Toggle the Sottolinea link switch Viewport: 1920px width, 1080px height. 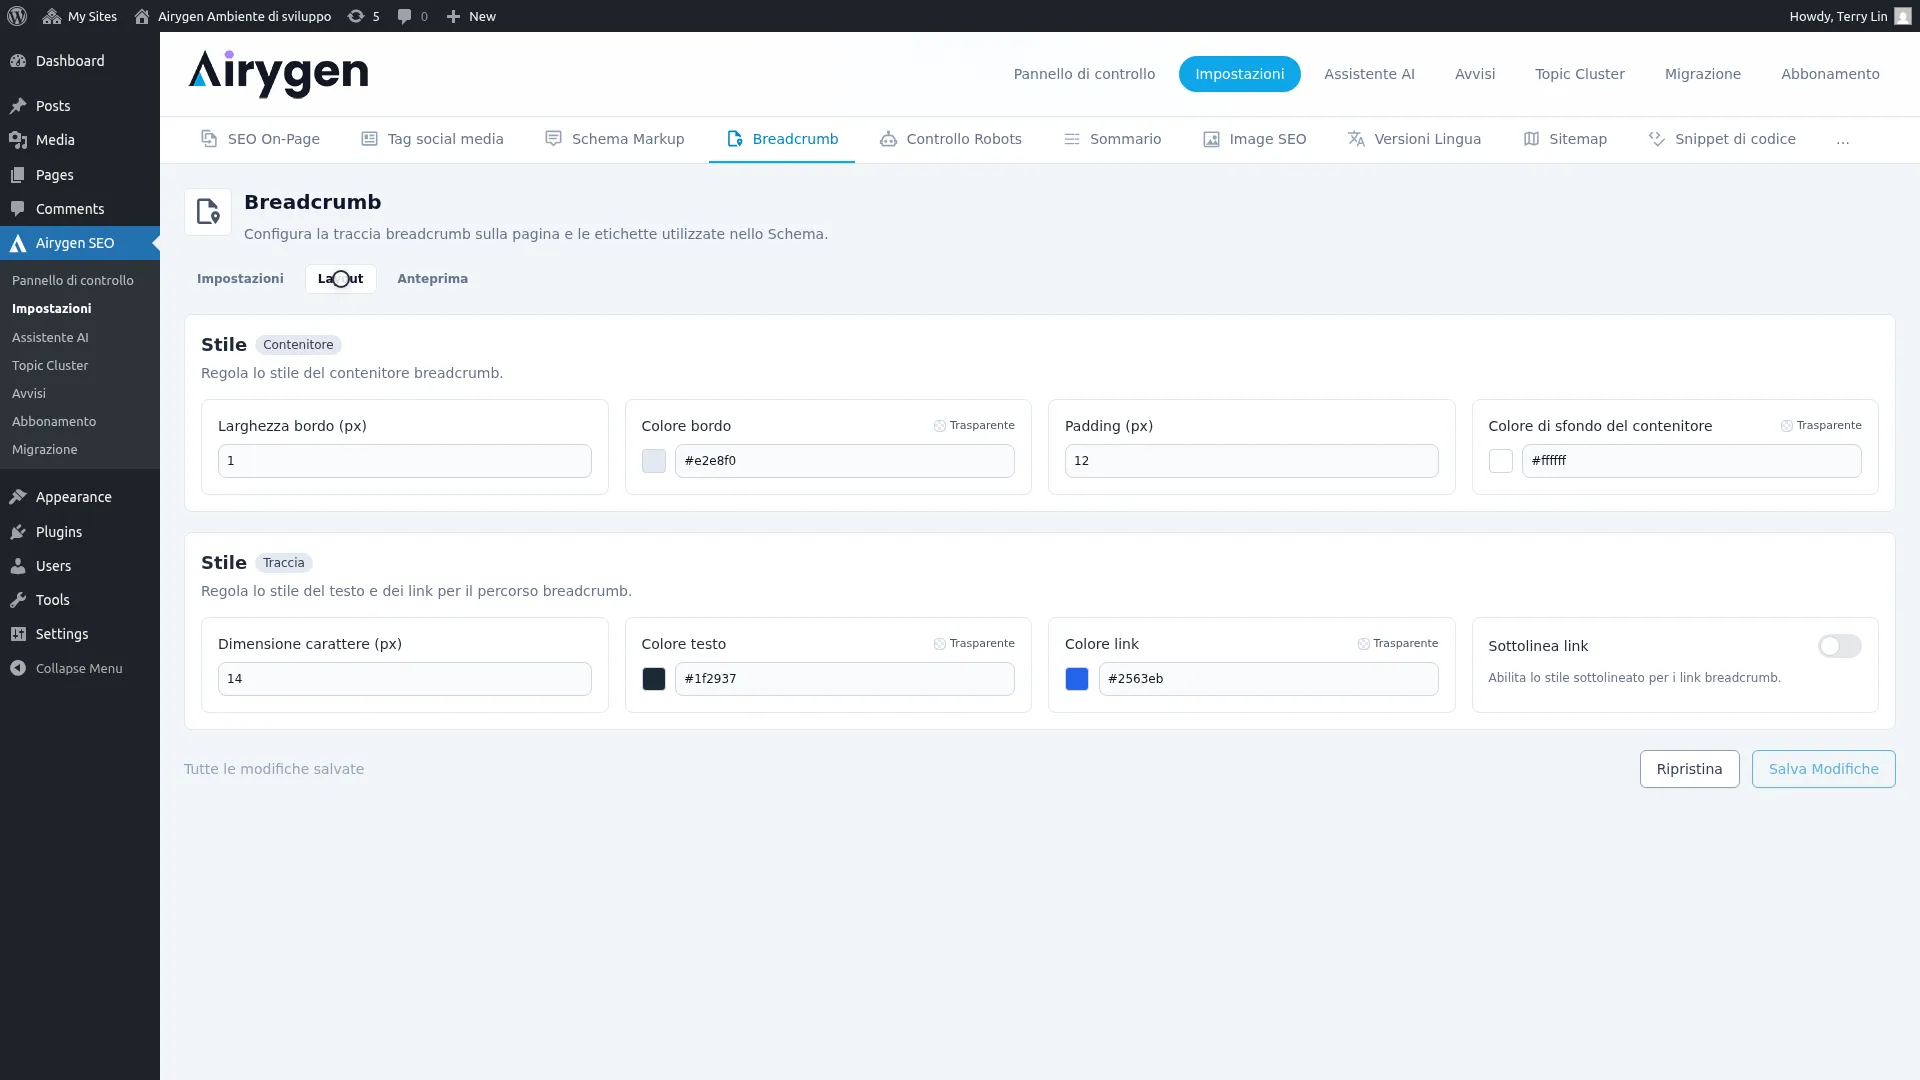1839,646
